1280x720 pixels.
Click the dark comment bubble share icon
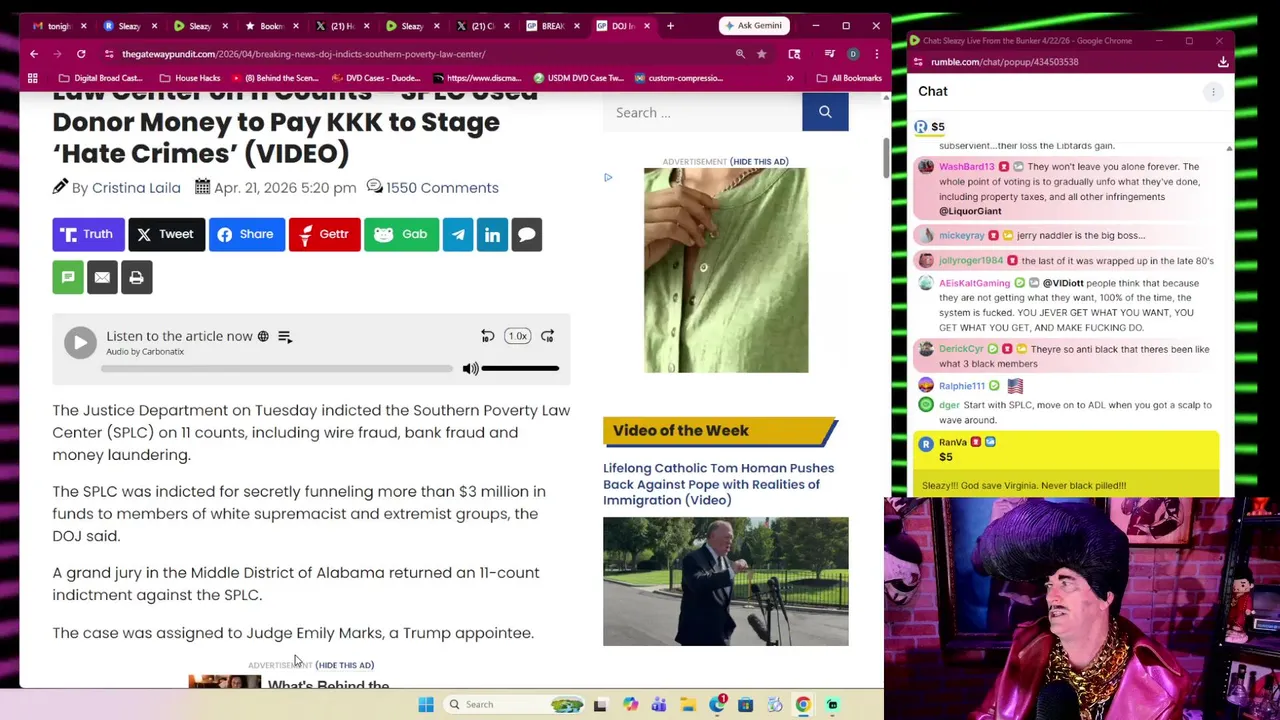(x=526, y=234)
